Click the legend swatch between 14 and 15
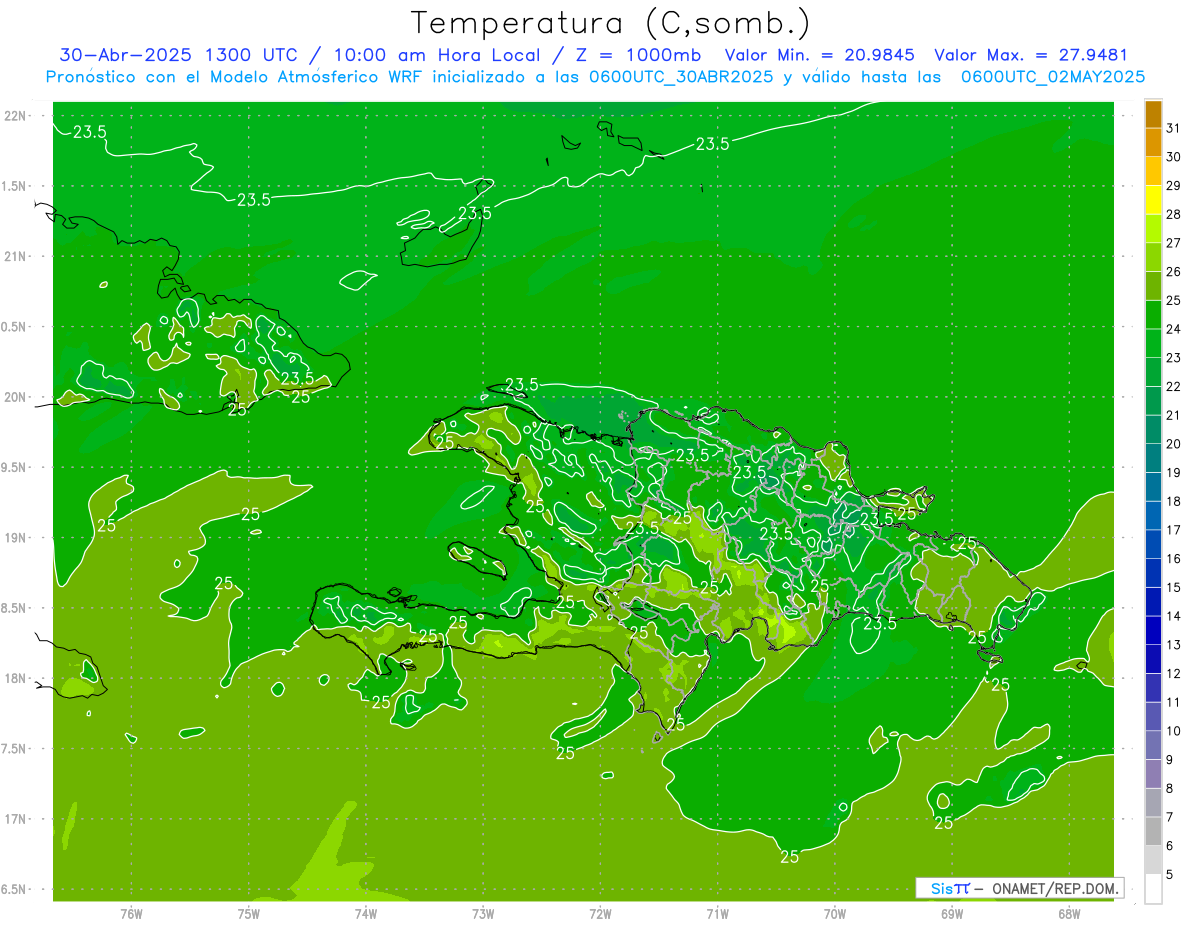Image resolution: width=1200 pixels, height=927 pixels. pos(1153,601)
